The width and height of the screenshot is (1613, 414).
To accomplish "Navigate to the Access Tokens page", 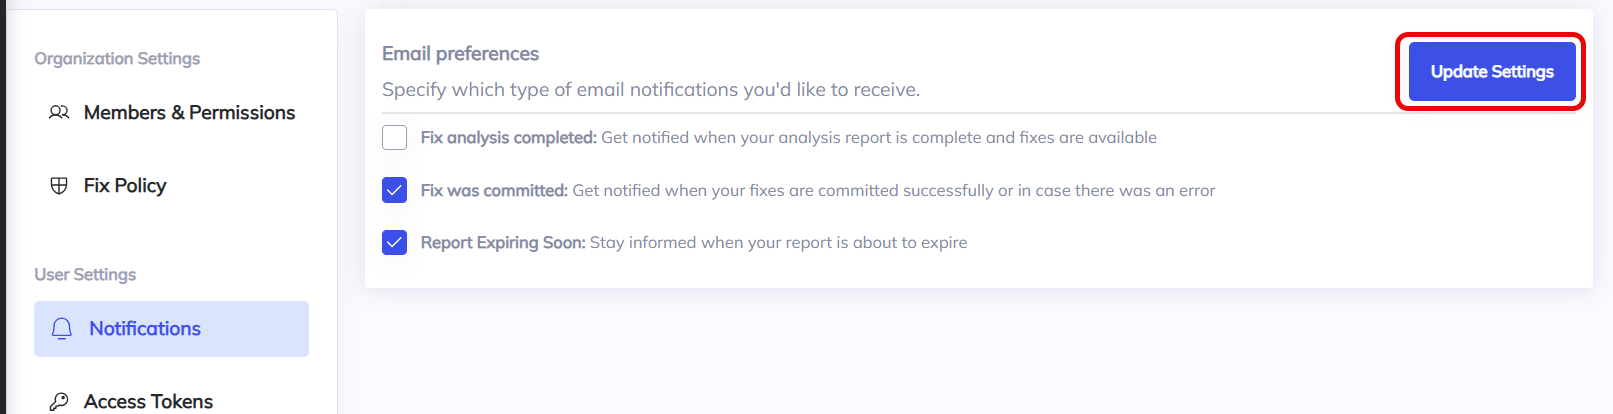I will (x=148, y=401).
